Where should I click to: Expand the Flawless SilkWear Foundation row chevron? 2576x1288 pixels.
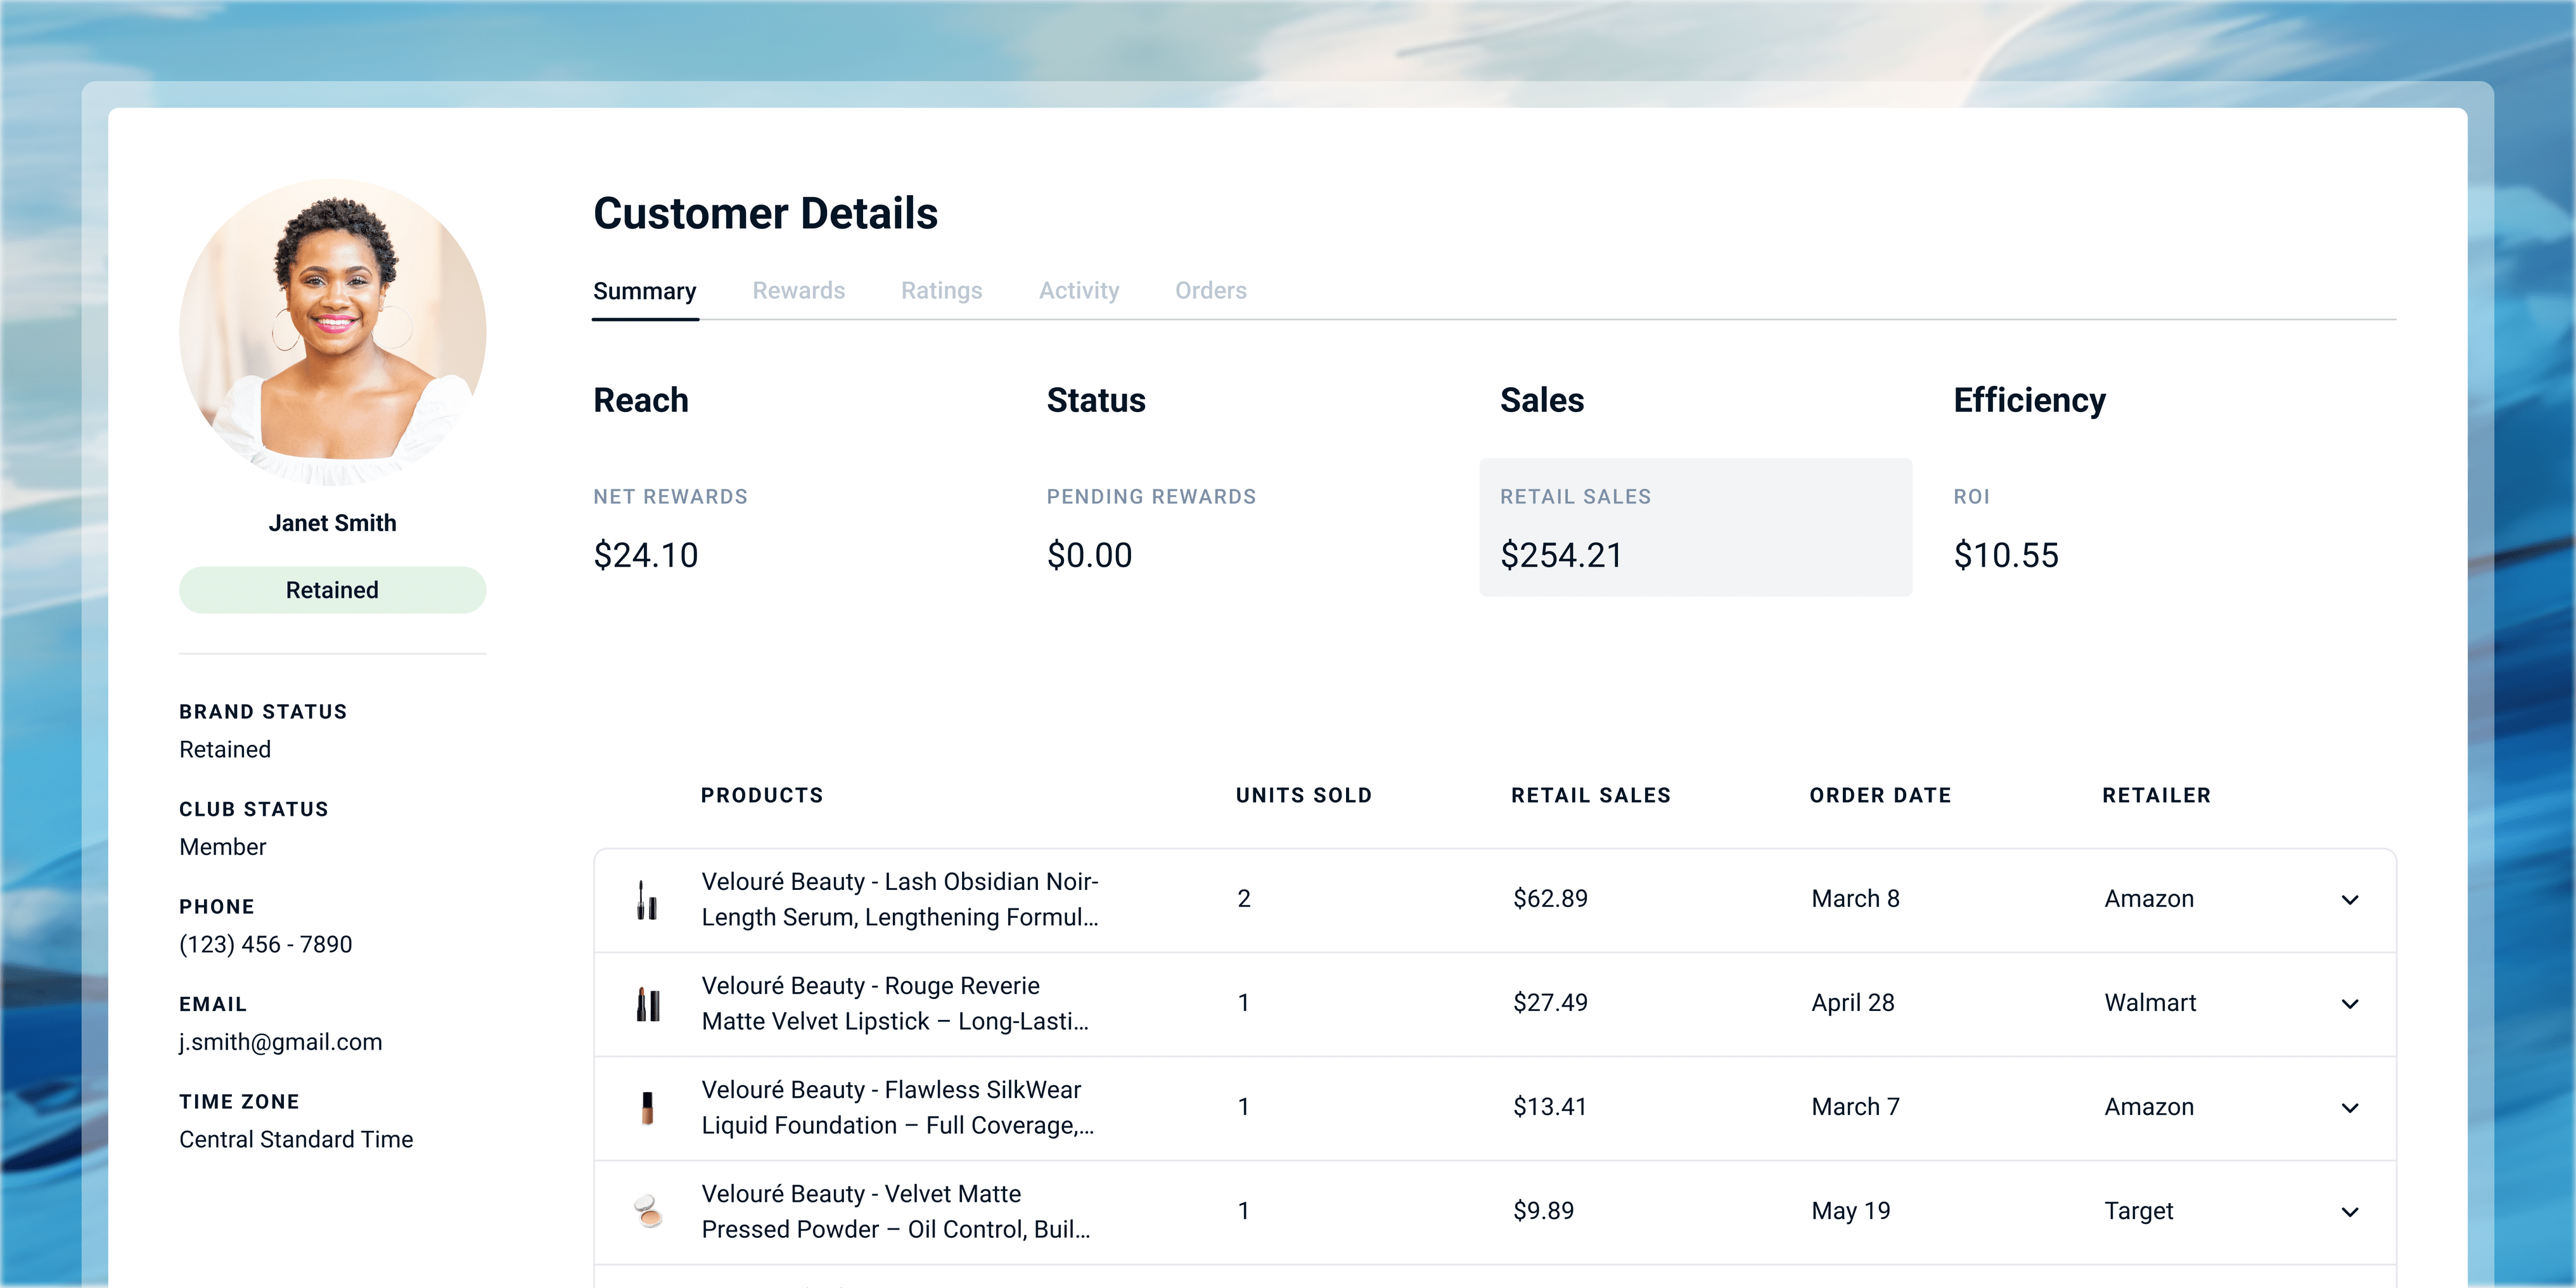[x=2350, y=1108]
